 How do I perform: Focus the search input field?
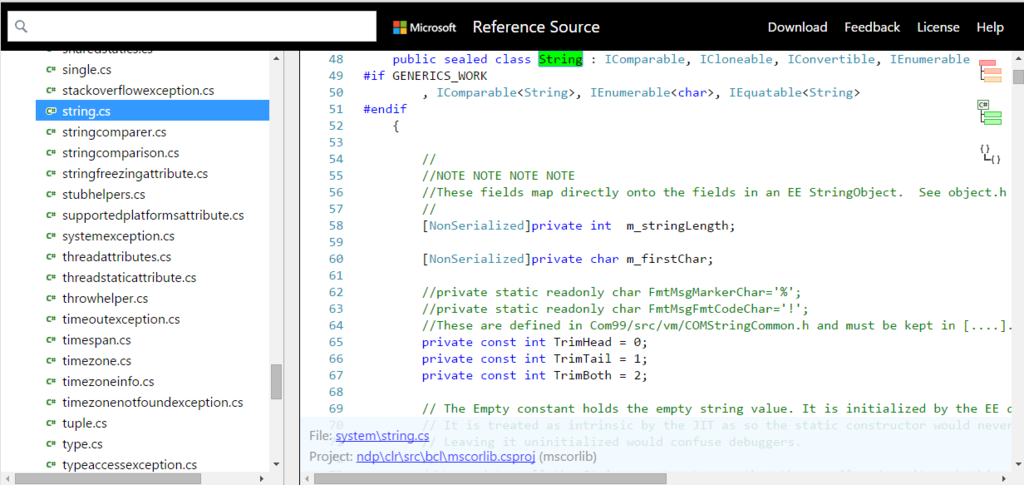pos(192,26)
